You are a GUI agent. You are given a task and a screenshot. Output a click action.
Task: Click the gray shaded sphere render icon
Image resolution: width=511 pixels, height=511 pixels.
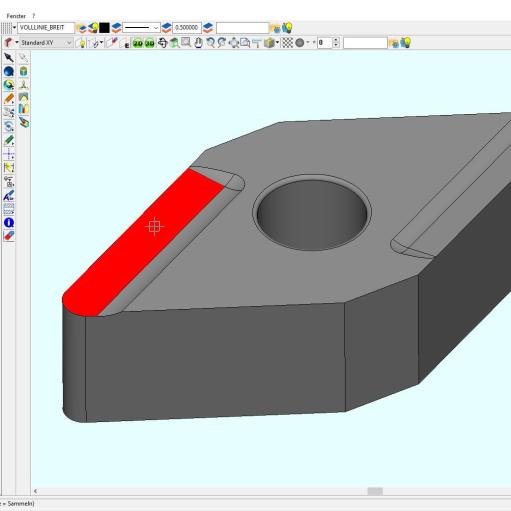300,43
